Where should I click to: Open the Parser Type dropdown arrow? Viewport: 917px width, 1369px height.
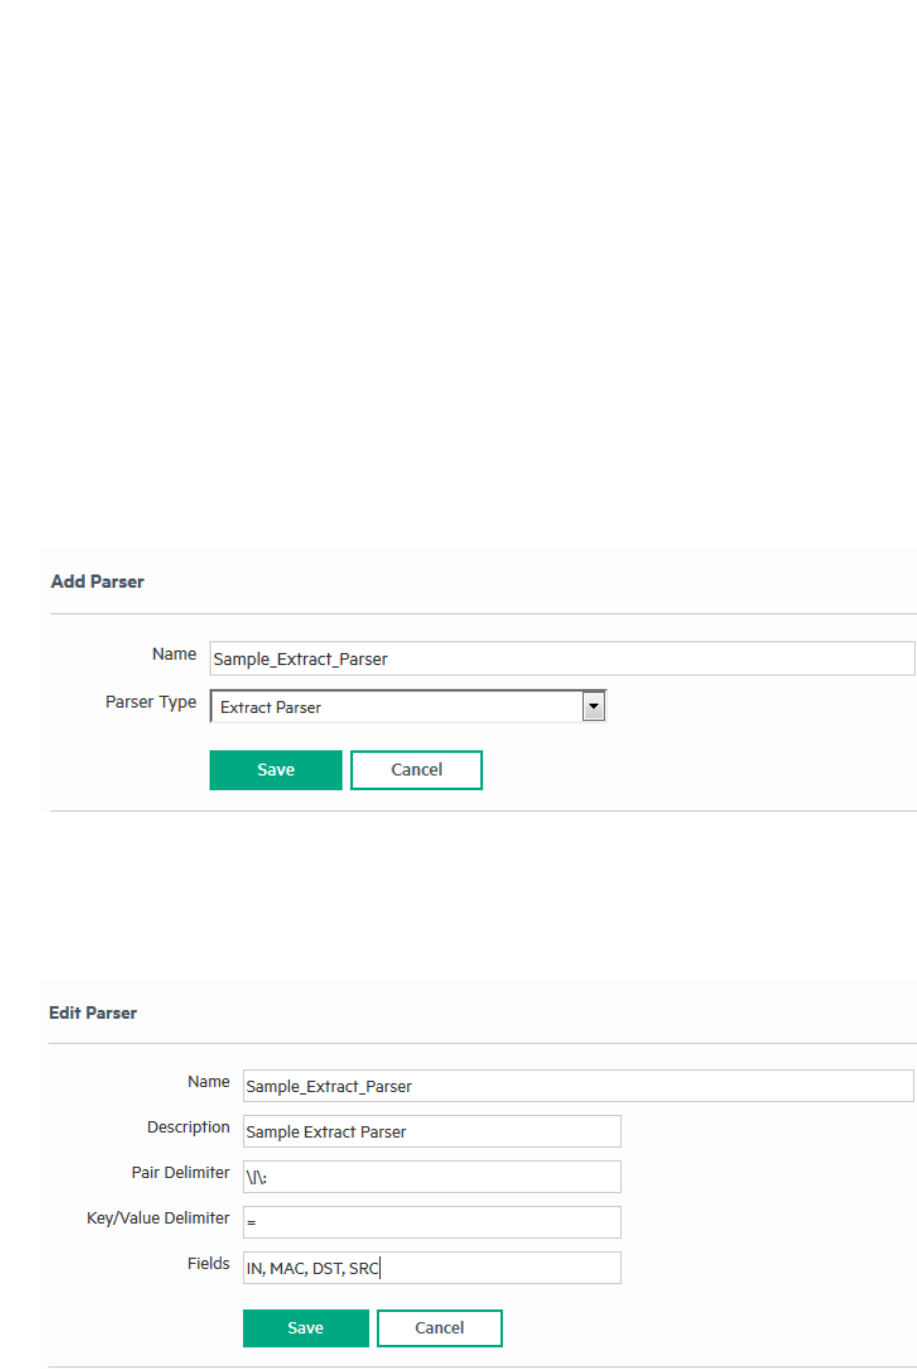594,707
